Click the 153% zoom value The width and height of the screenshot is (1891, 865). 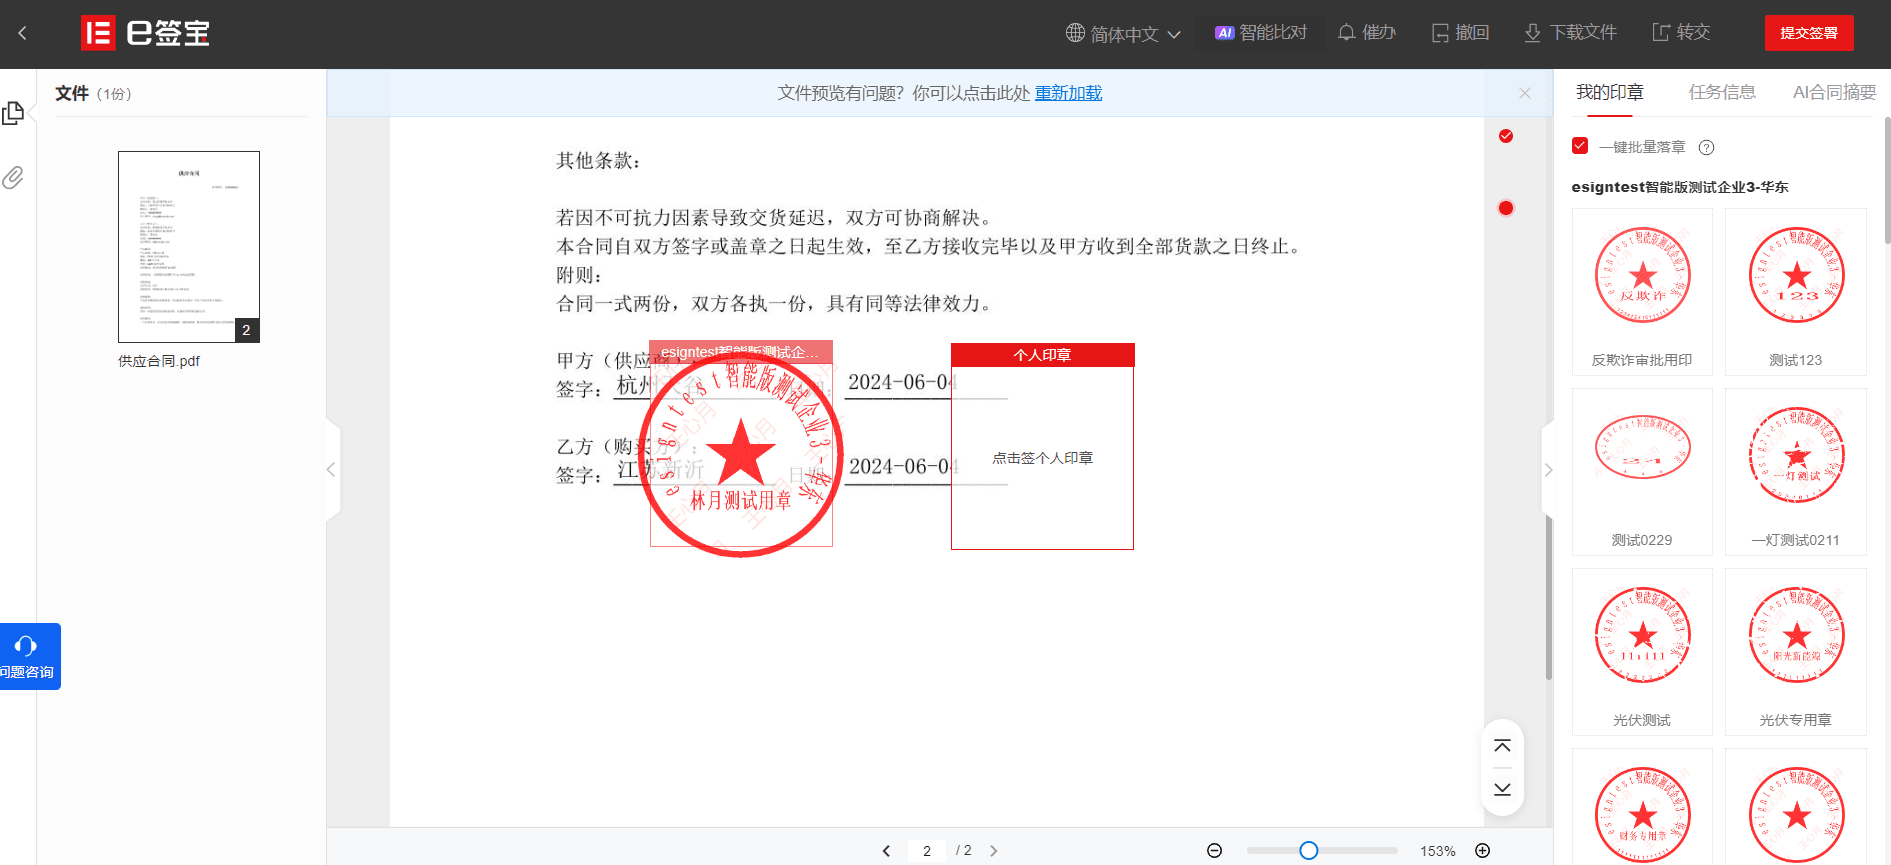coord(1437,851)
